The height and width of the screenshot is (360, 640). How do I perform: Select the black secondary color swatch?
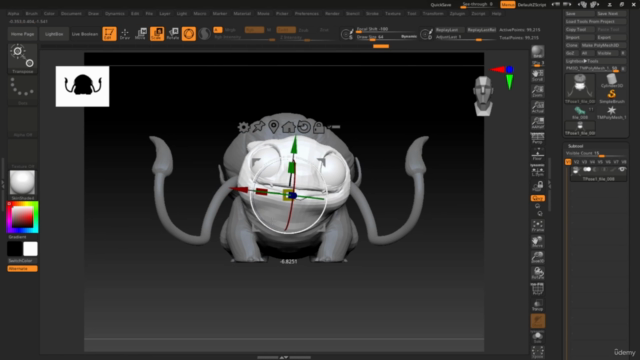(14, 249)
